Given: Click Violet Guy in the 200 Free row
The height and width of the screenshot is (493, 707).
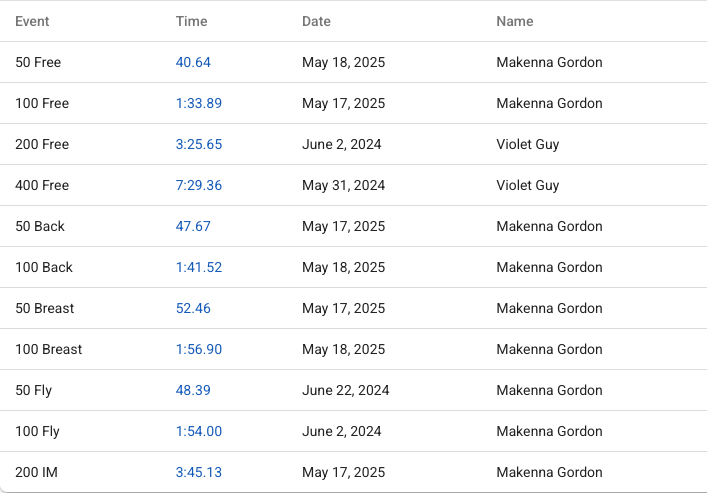Looking at the screenshot, I should click(x=527, y=144).
